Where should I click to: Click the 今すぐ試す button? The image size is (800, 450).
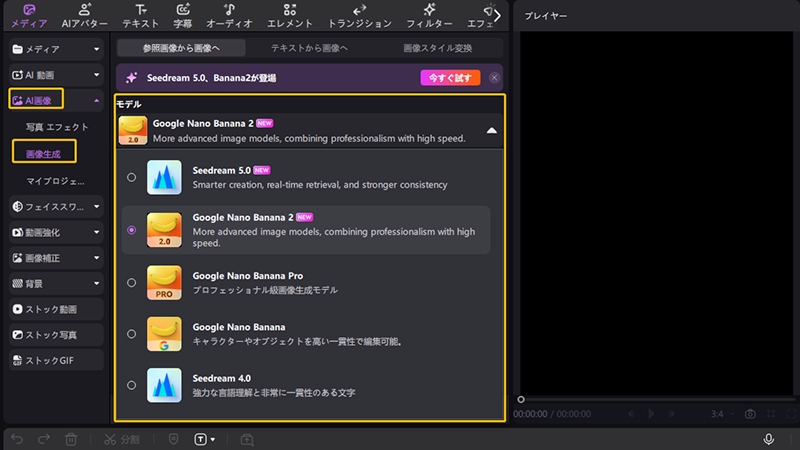[450, 78]
